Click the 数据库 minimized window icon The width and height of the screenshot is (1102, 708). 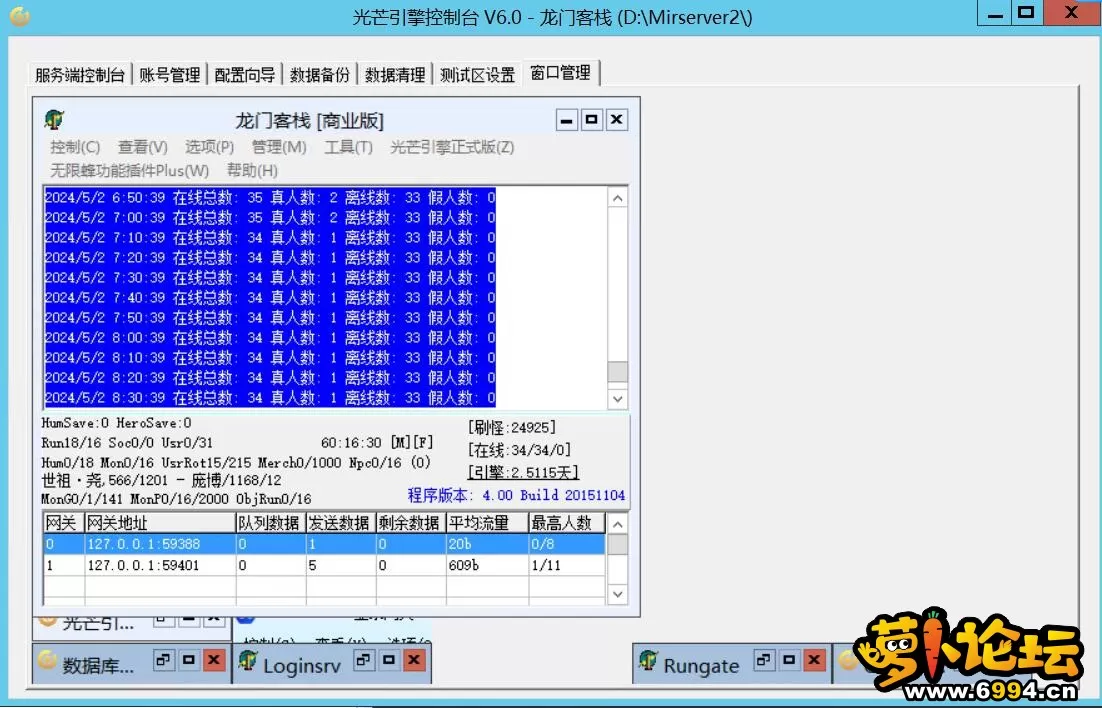(47, 660)
